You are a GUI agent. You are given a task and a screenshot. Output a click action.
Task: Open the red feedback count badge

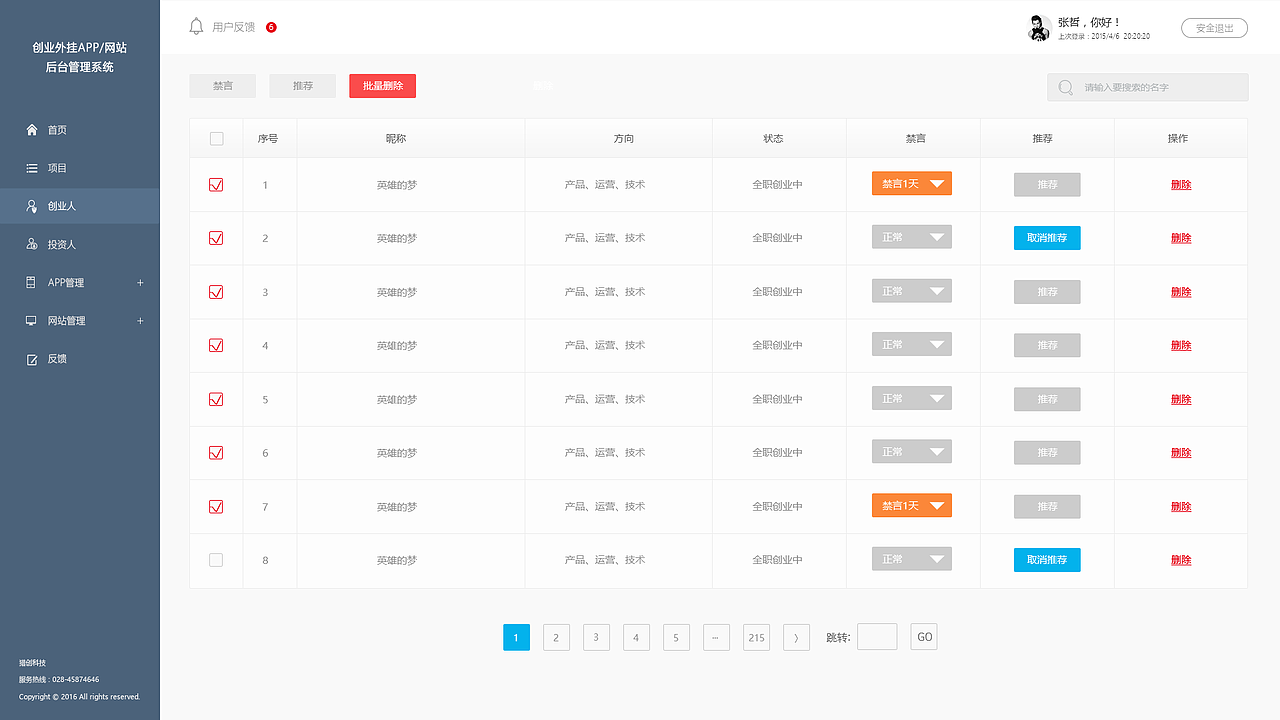(x=271, y=27)
